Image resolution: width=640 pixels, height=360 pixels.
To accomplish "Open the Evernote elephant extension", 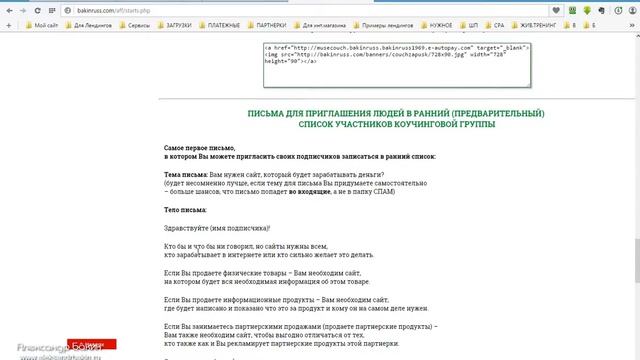I will point(602,11).
